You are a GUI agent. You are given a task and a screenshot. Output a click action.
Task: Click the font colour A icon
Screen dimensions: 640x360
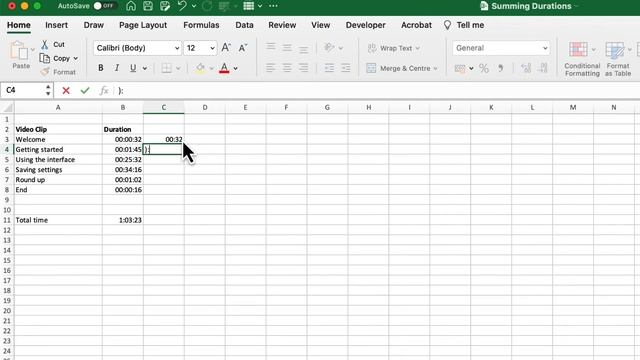pyautogui.click(x=224, y=68)
